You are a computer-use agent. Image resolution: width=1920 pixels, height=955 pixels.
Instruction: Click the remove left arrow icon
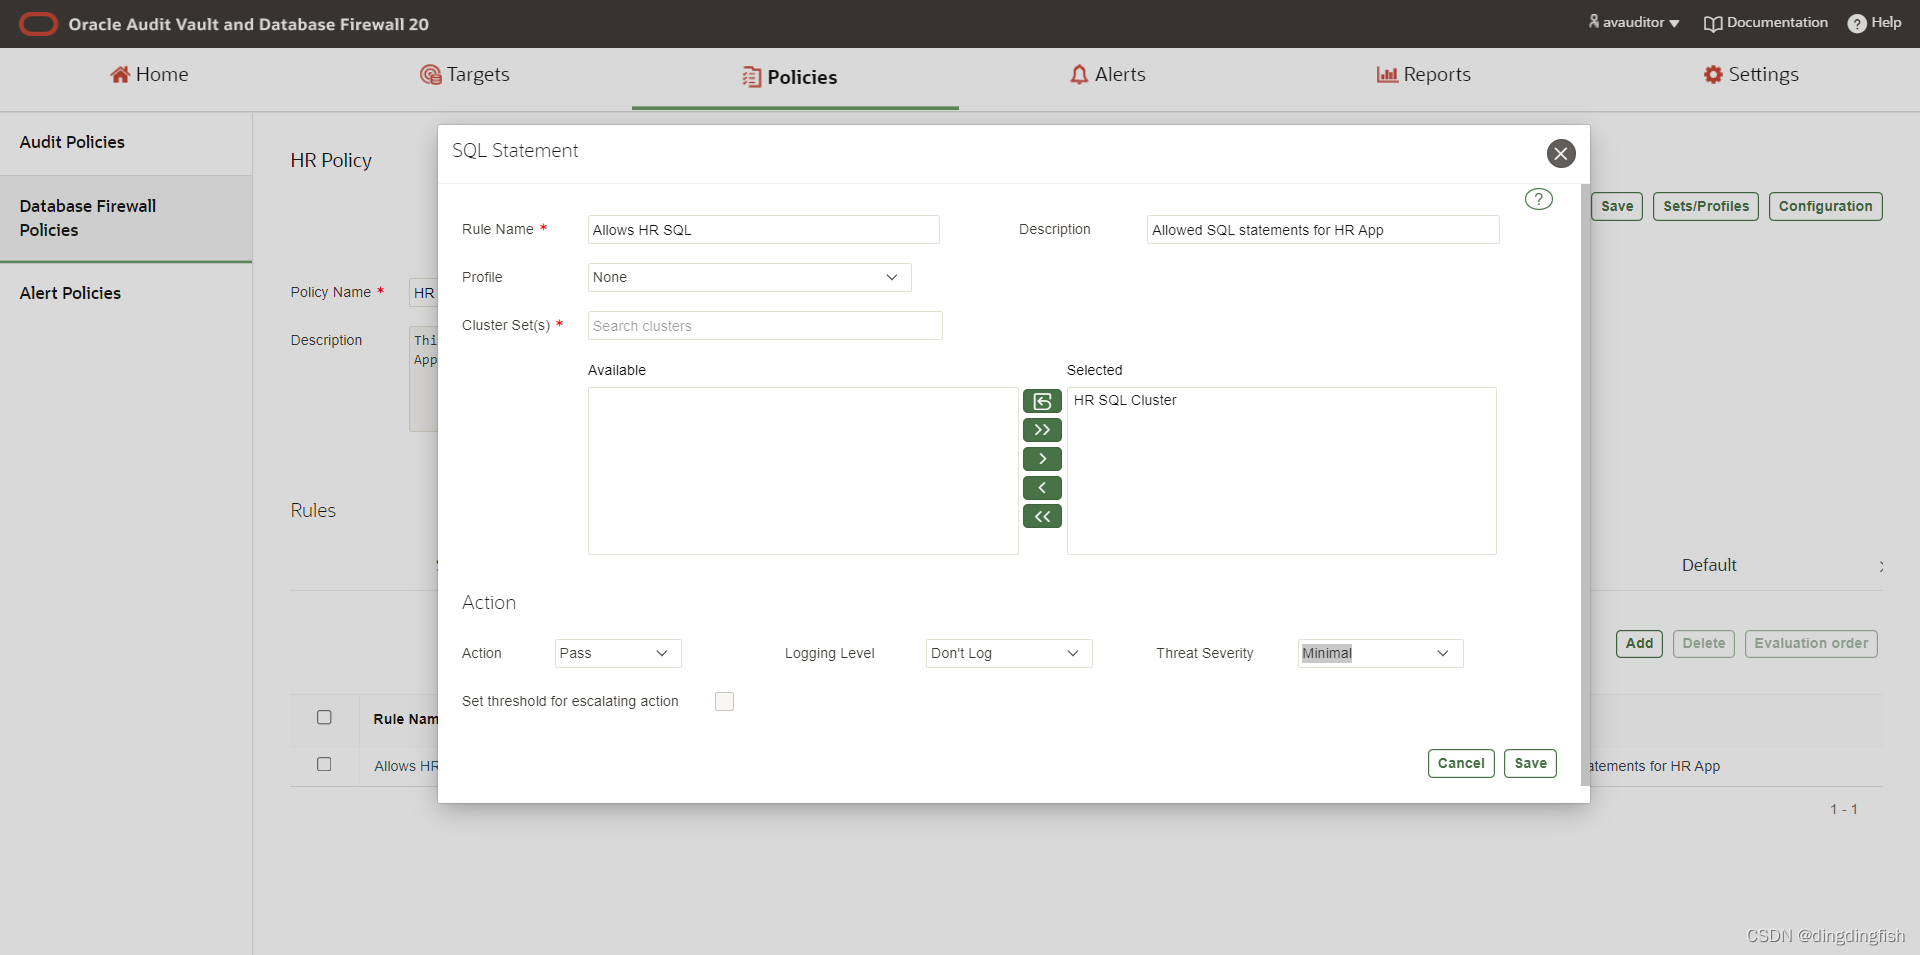coord(1042,488)
